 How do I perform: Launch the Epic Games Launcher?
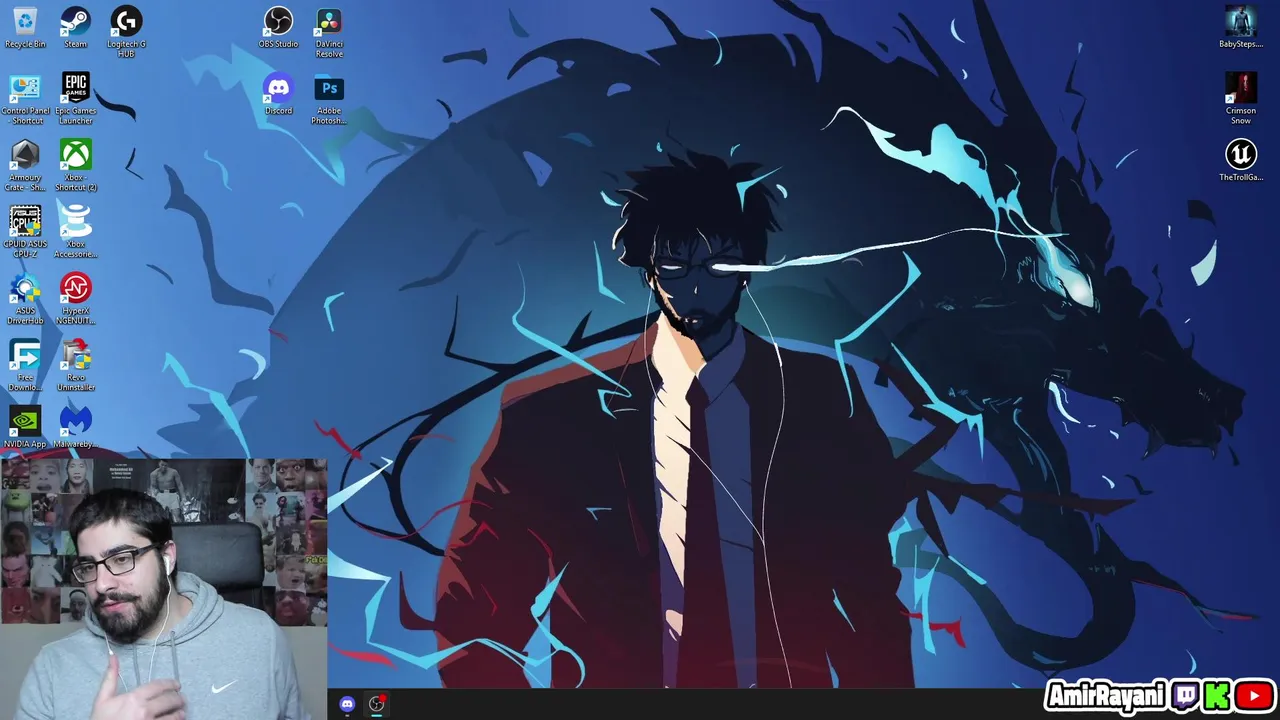[76, 99]
